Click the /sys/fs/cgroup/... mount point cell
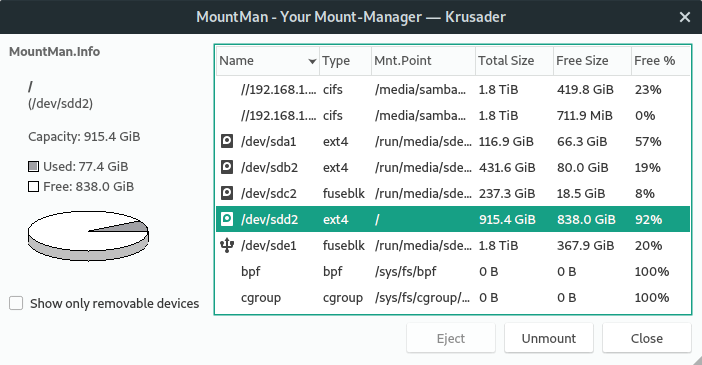 [x=423, y=297]
